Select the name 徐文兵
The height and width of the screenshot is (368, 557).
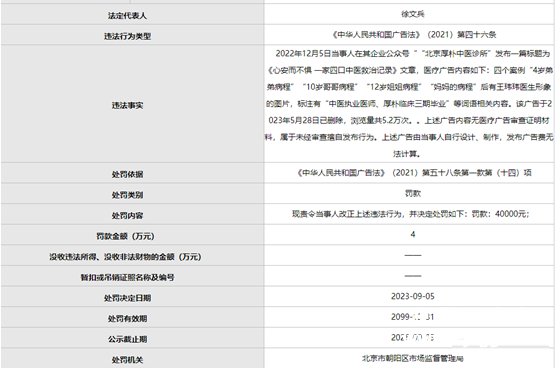pyautogui.click(x=413, y=14)
